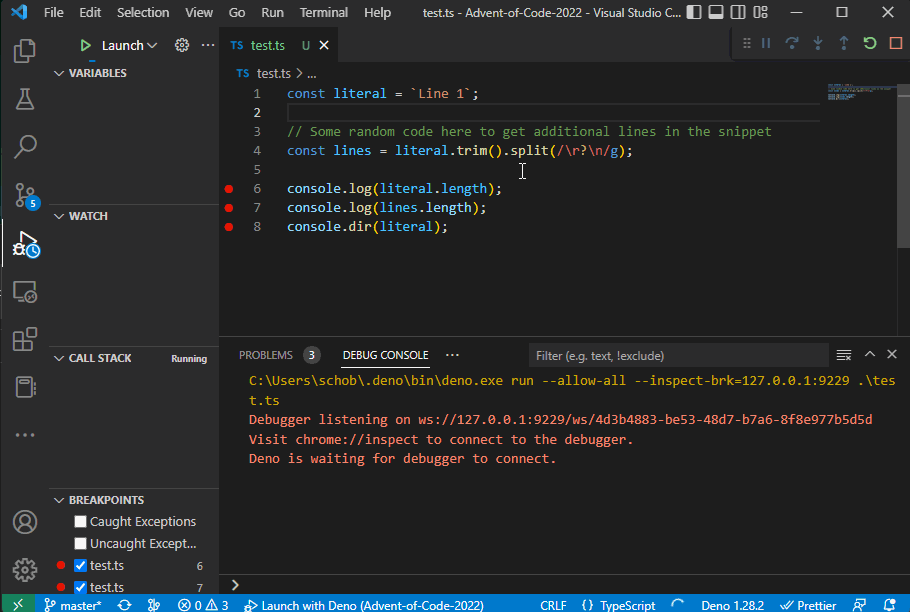Viewport: 910px width, 612px height.
Task: Open the Run and Debug view
Action: pos(26,244)
